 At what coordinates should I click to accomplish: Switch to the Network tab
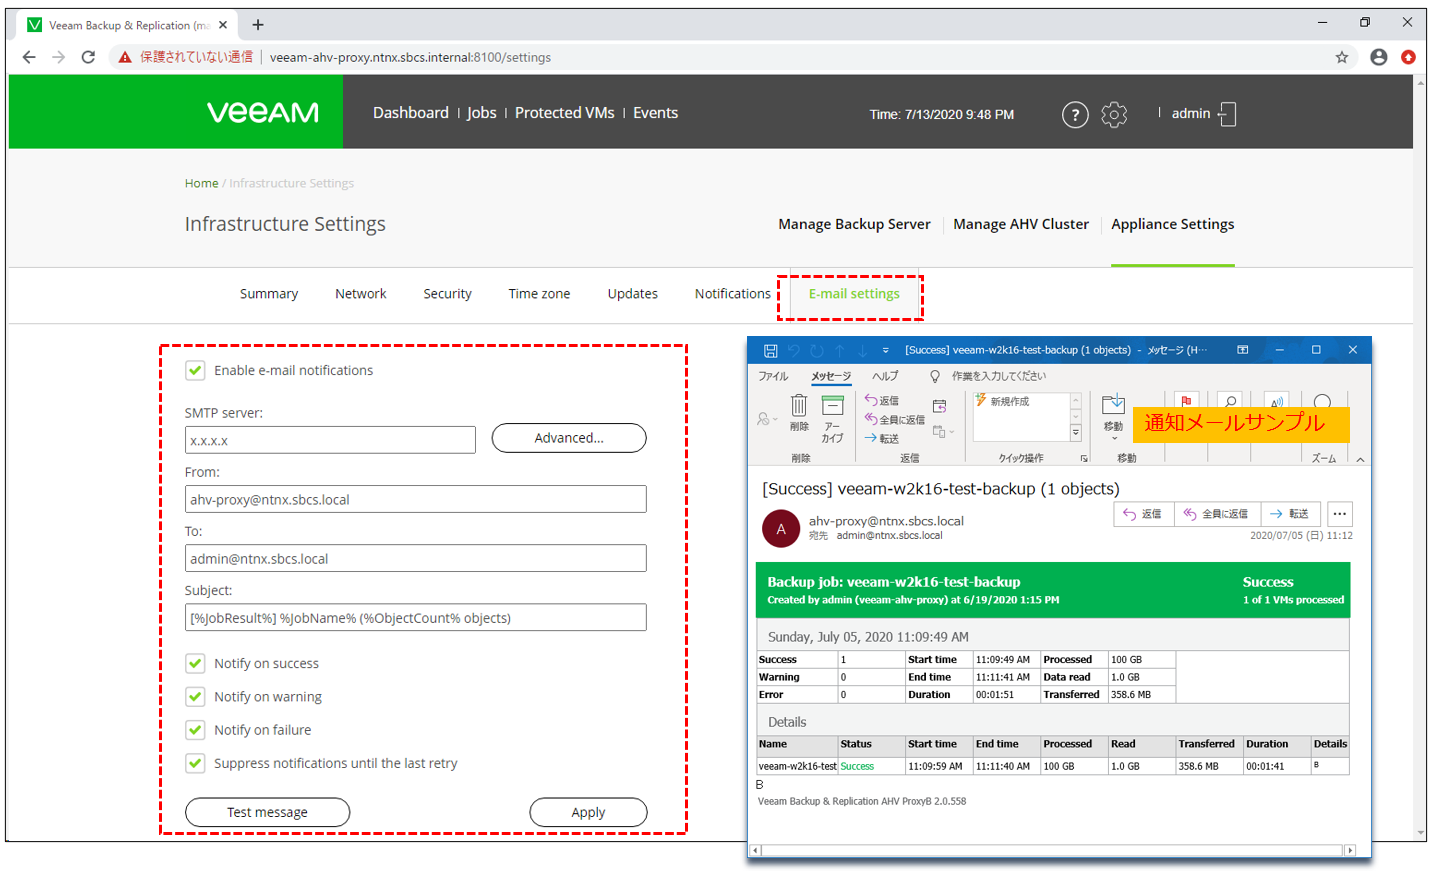pyautogui.click(x=361, y=294)
